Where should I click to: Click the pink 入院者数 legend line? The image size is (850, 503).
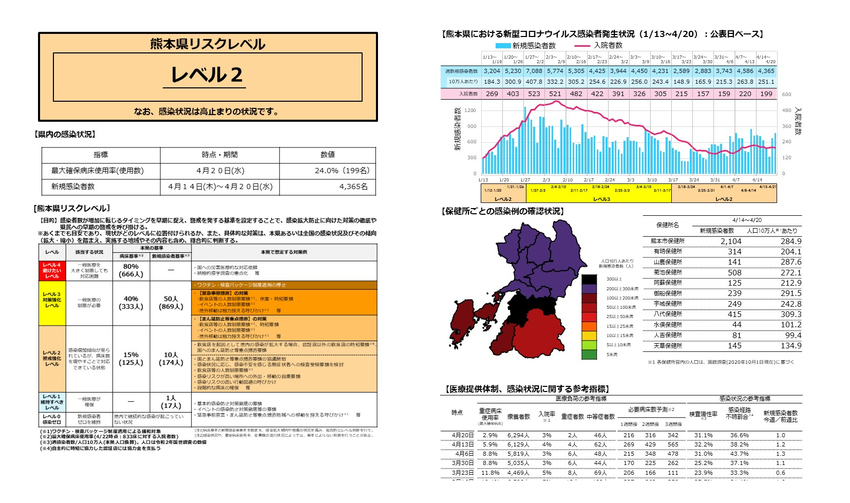[583, 46]
